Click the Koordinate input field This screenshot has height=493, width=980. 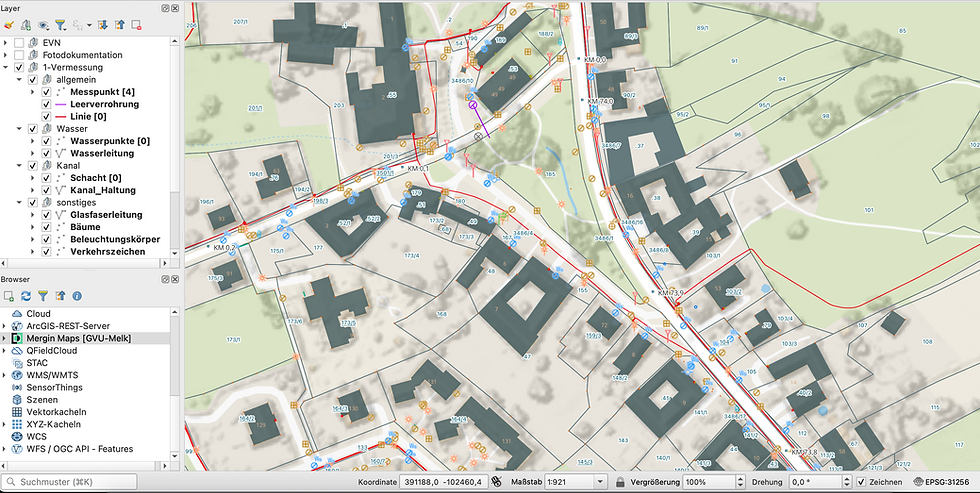point(444,482)
